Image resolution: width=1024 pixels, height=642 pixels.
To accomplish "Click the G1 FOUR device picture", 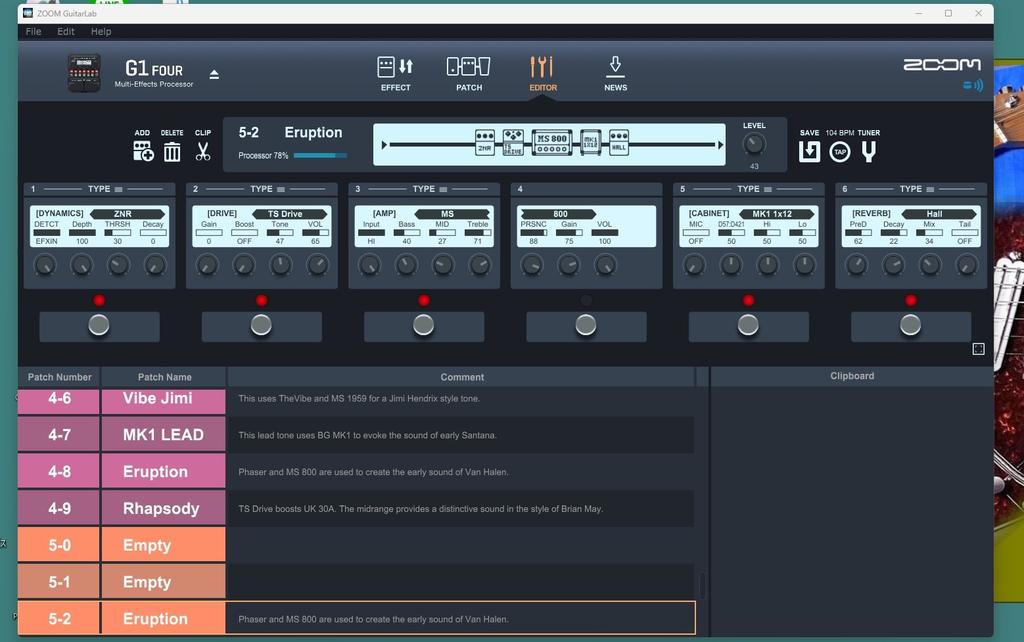I will coord(84,72).
